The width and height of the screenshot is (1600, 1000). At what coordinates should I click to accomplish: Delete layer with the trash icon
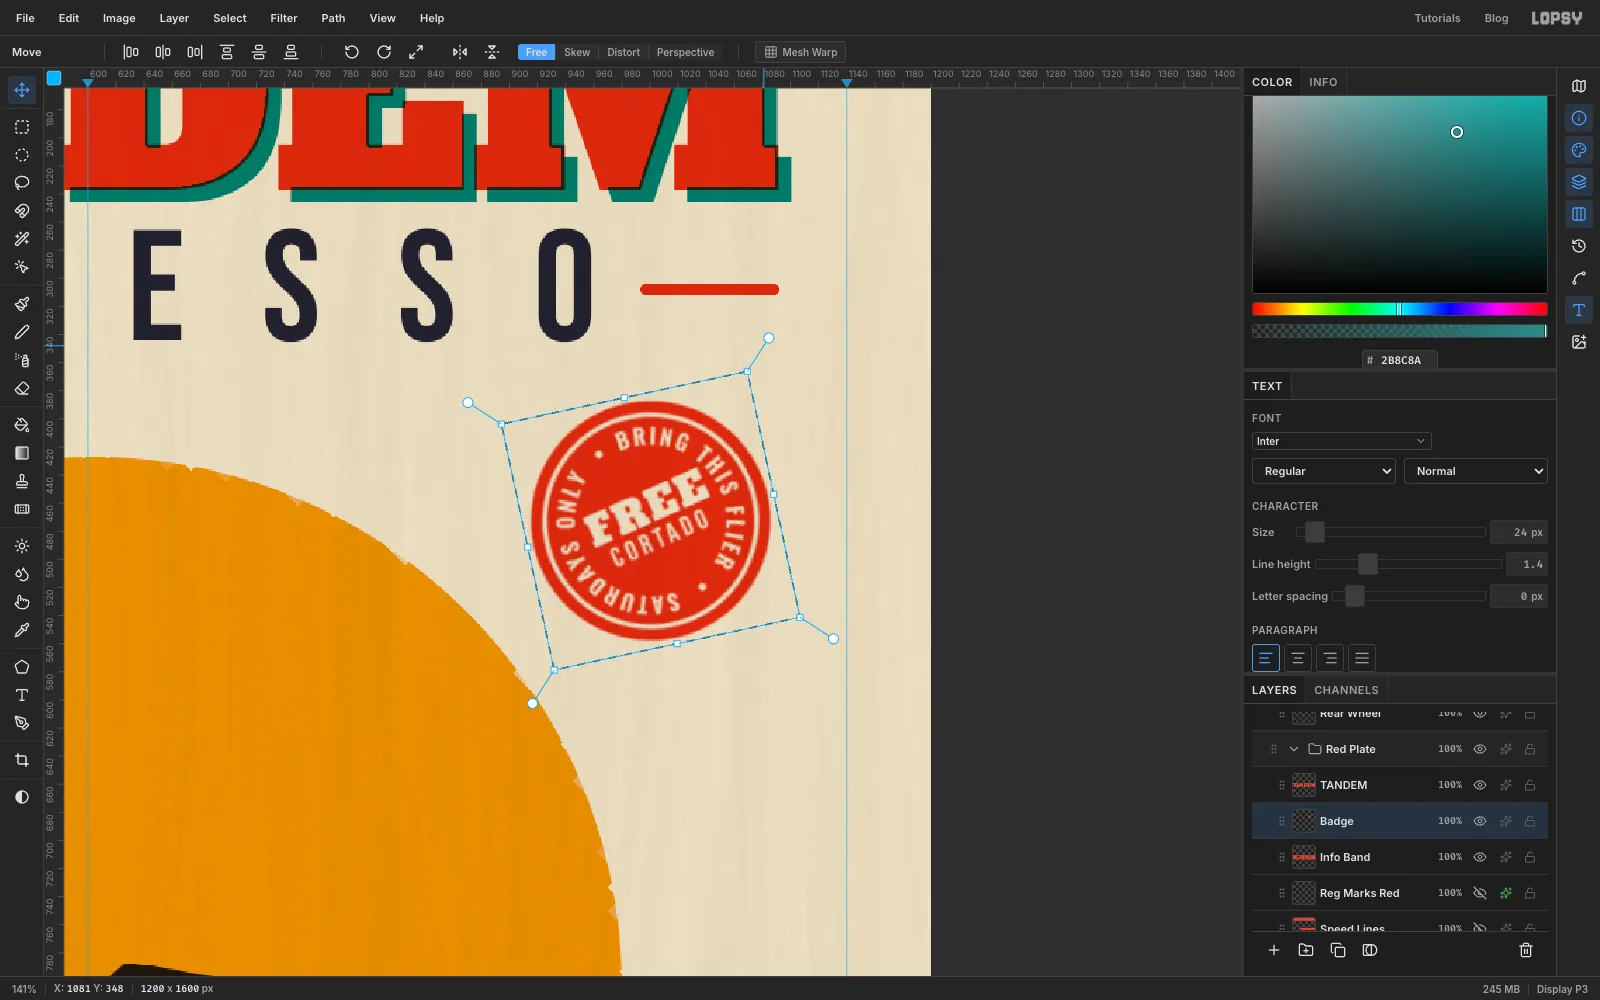point(1526,950)
